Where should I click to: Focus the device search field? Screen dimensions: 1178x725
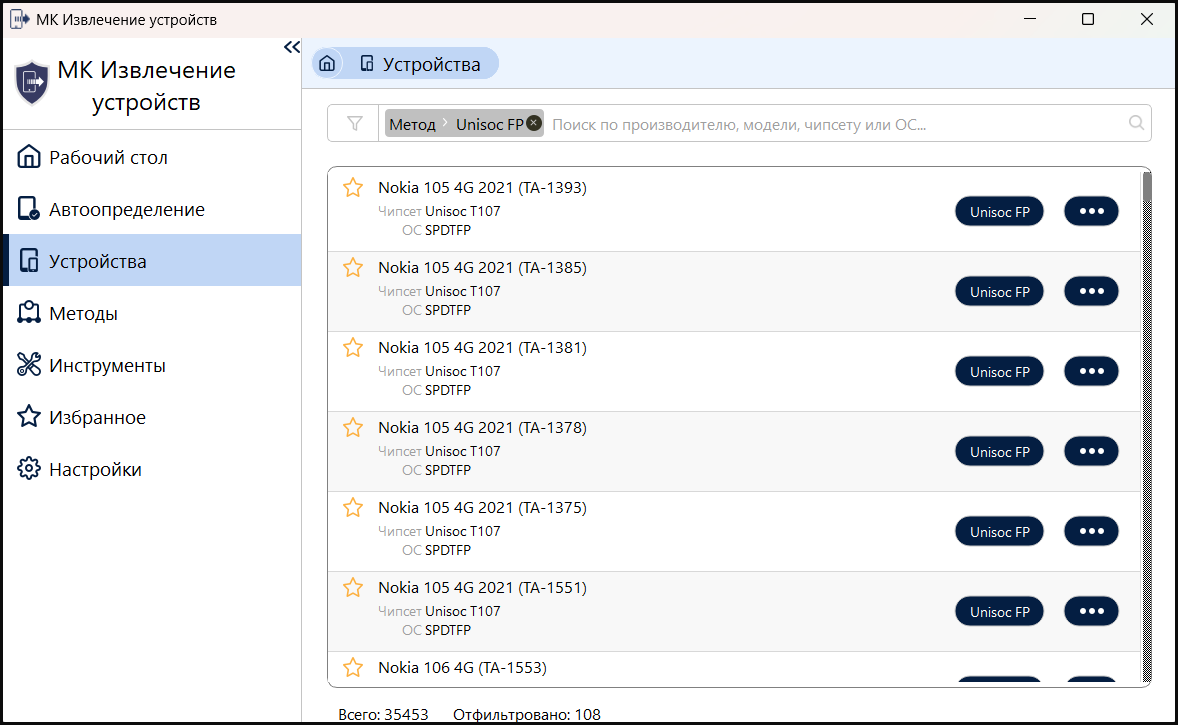[x=835, y=124]
